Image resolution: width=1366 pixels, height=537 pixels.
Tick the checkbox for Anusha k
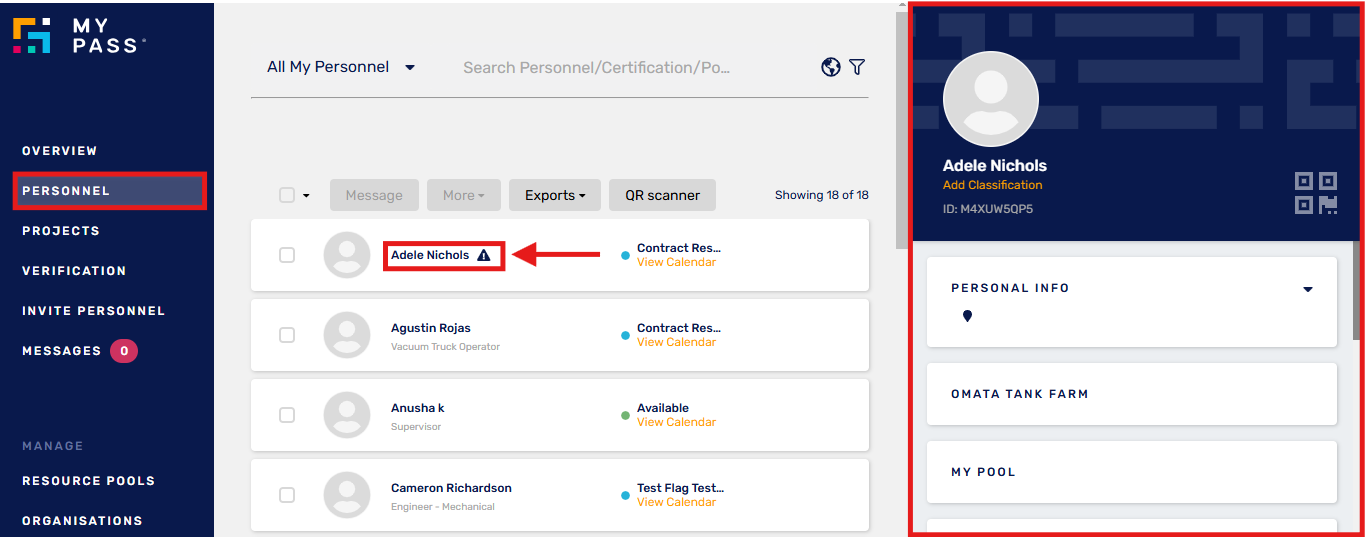click(x=287, y=415)
